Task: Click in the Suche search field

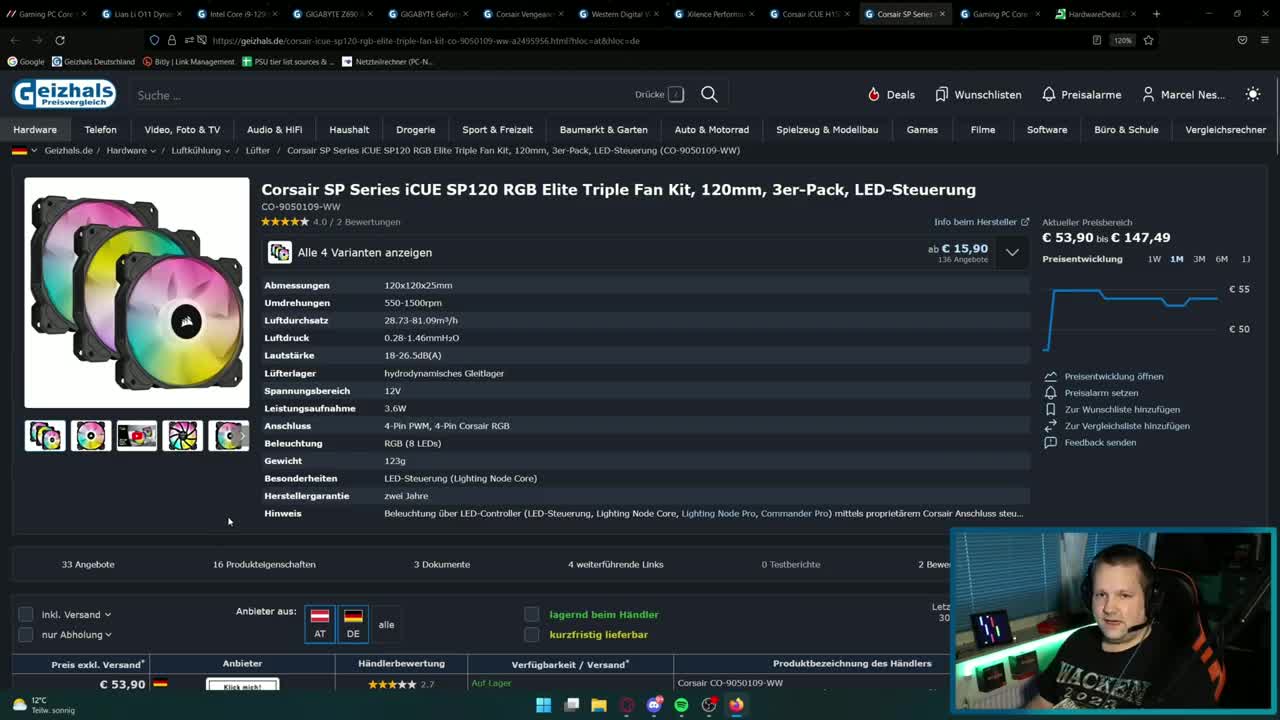Action: pyautogui.click(x=380, y=95)
